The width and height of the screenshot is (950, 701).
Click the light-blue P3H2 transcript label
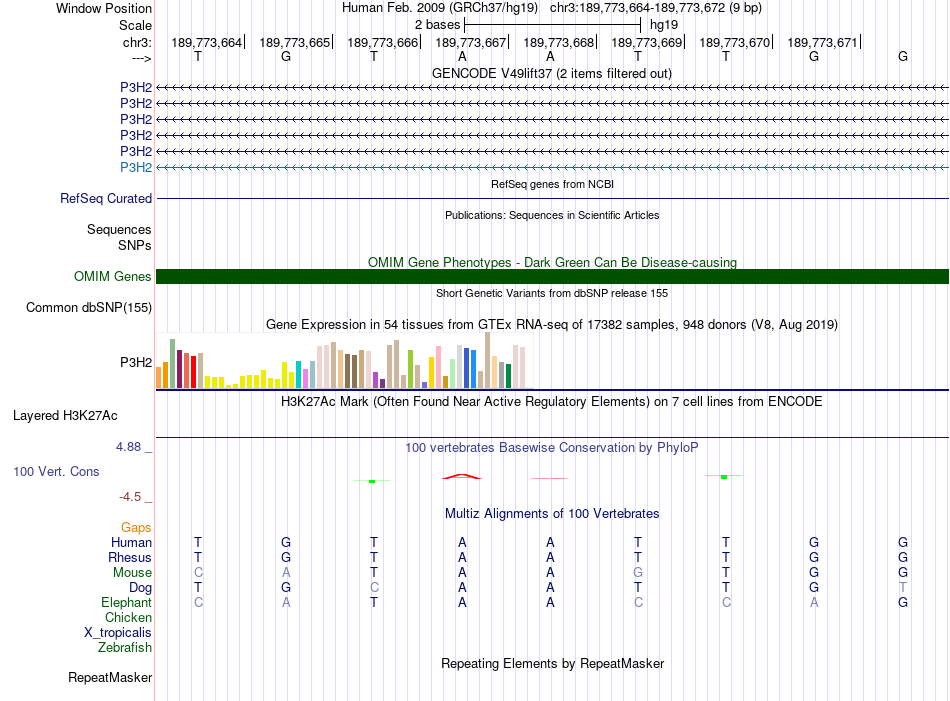136,167
